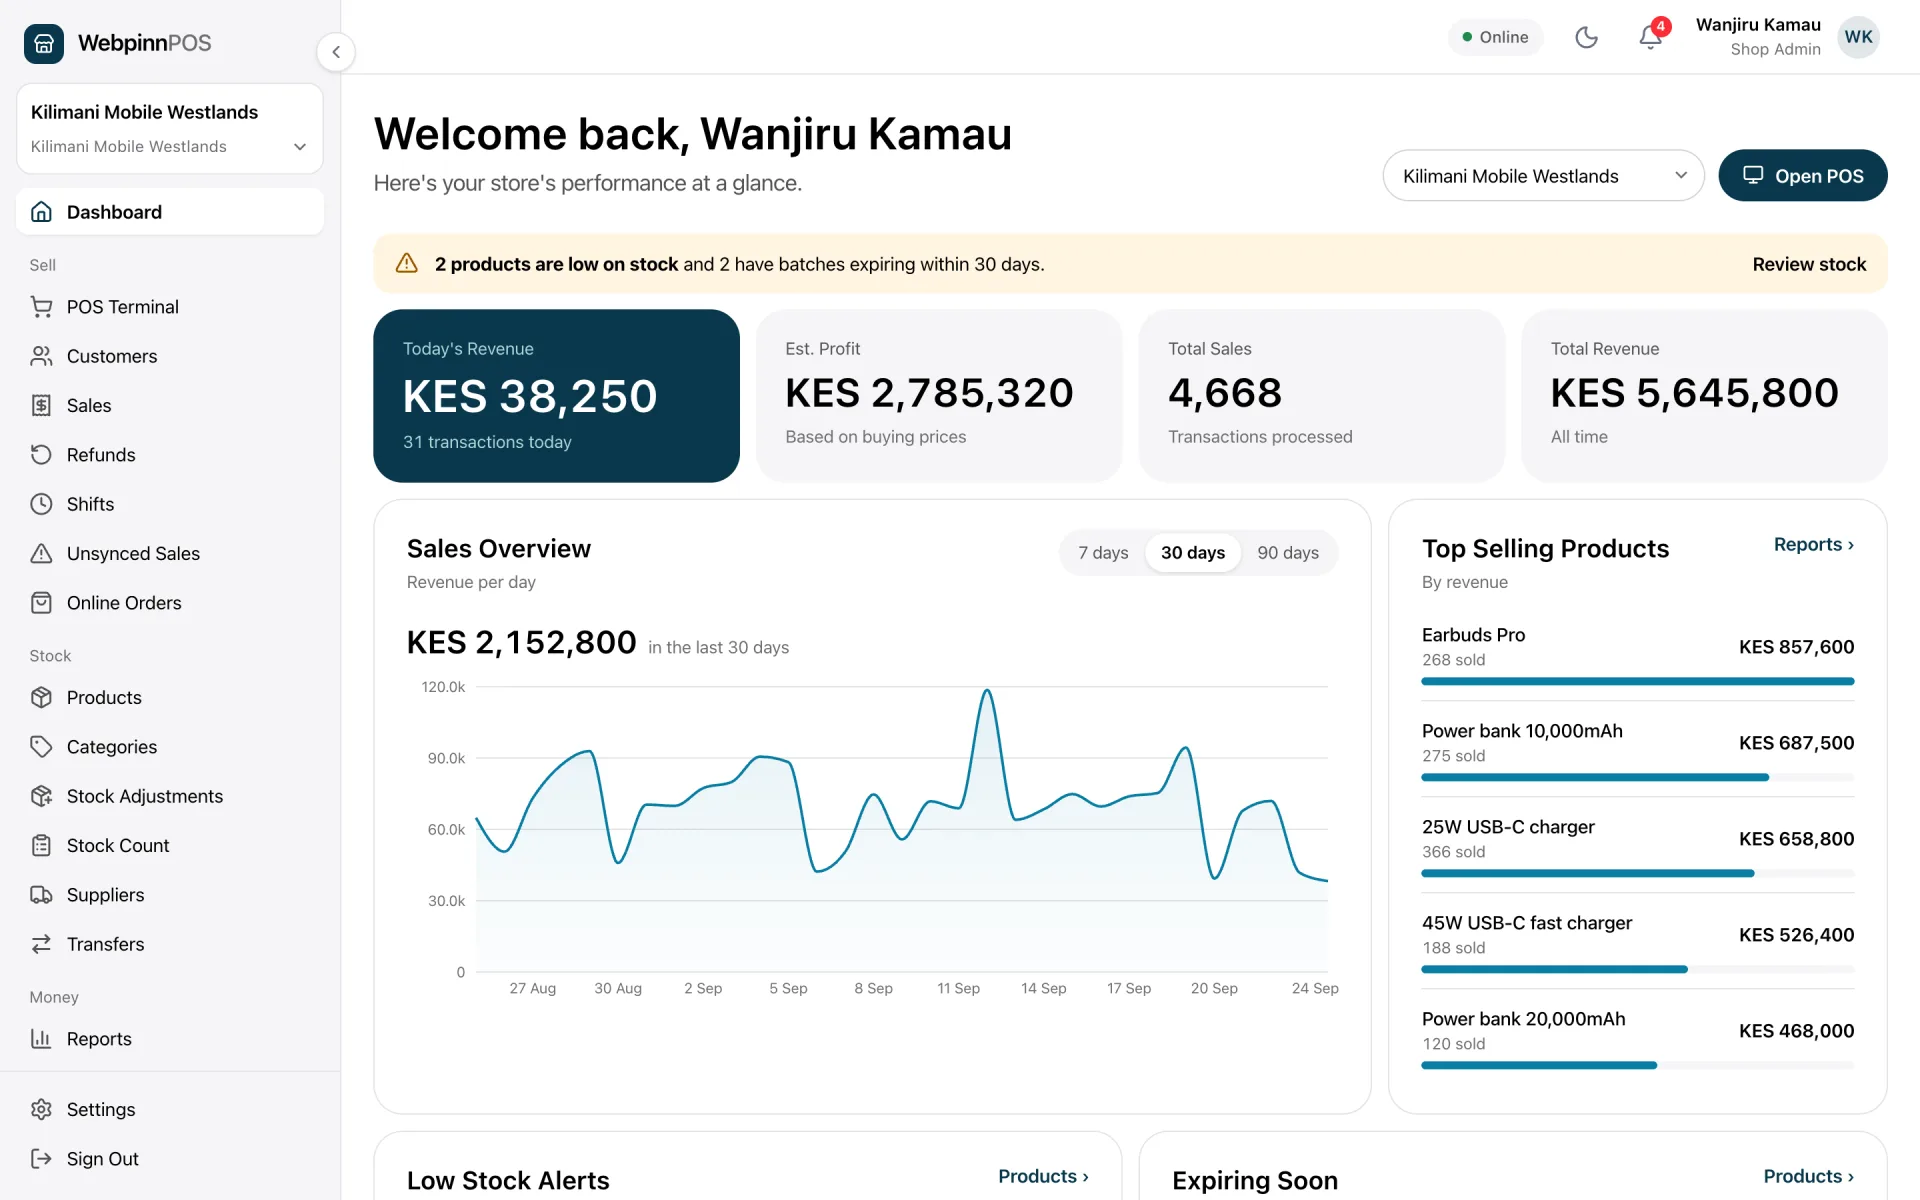Click the Sign Out door icon
This screenshot has width=1920, height=1200.
[41, 1159]
